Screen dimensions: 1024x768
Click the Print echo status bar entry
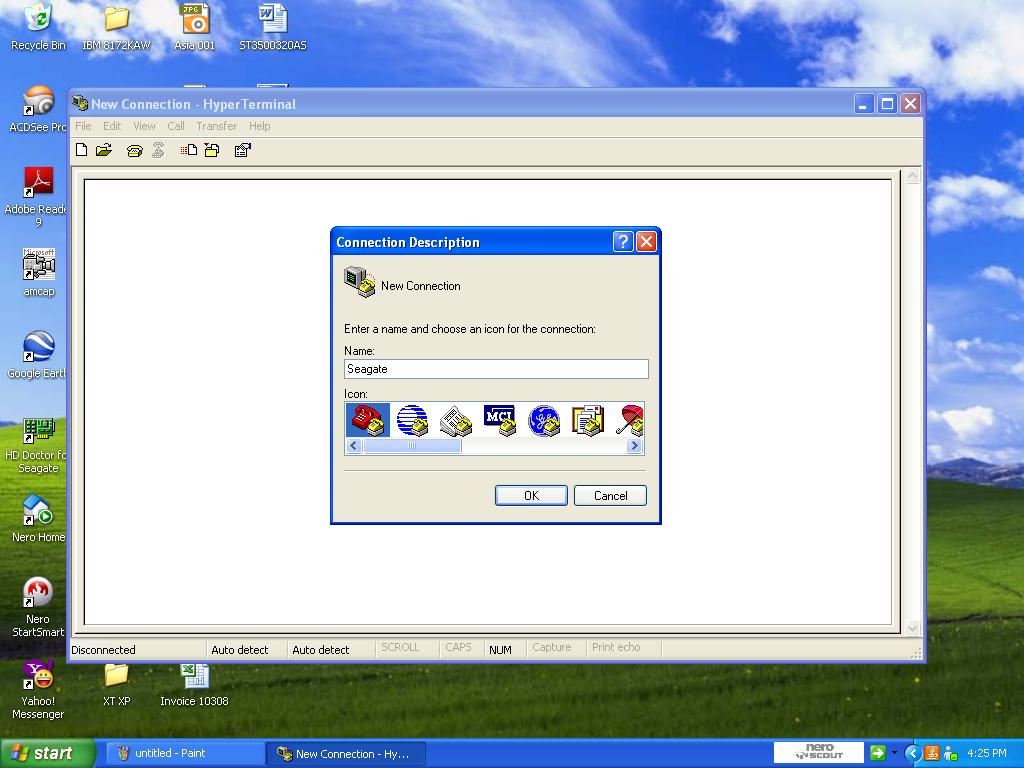tap(616, 647)
